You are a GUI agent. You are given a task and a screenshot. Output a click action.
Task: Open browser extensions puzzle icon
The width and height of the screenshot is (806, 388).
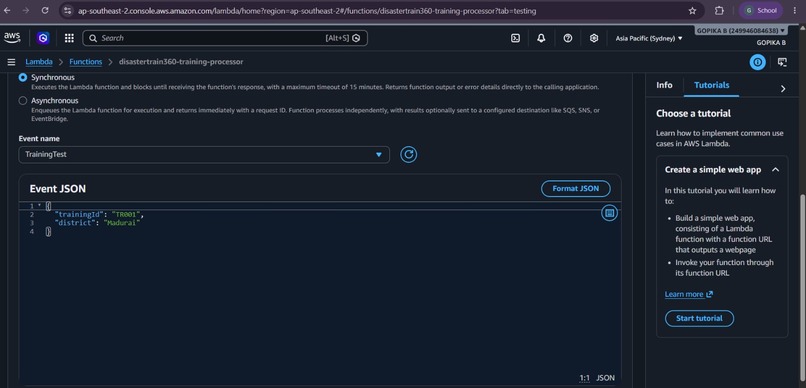pyautogui.click(x=719, y=10)
